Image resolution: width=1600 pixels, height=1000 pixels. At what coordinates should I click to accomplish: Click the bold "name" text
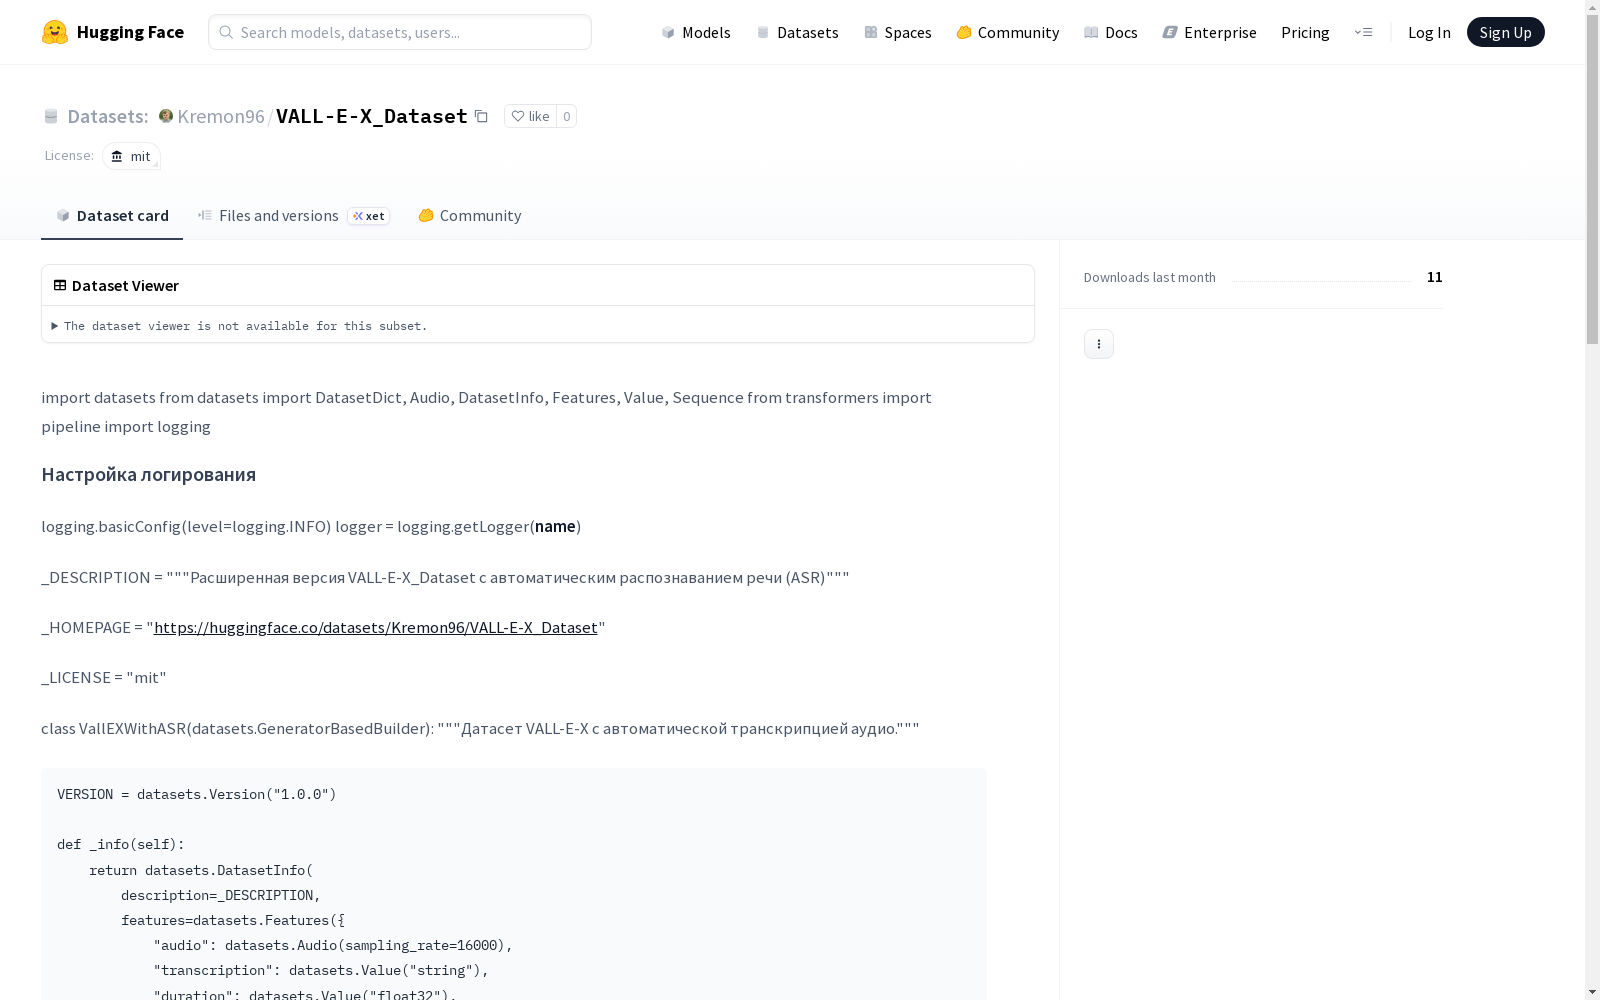pyautogui.click(x=555, y=526)
